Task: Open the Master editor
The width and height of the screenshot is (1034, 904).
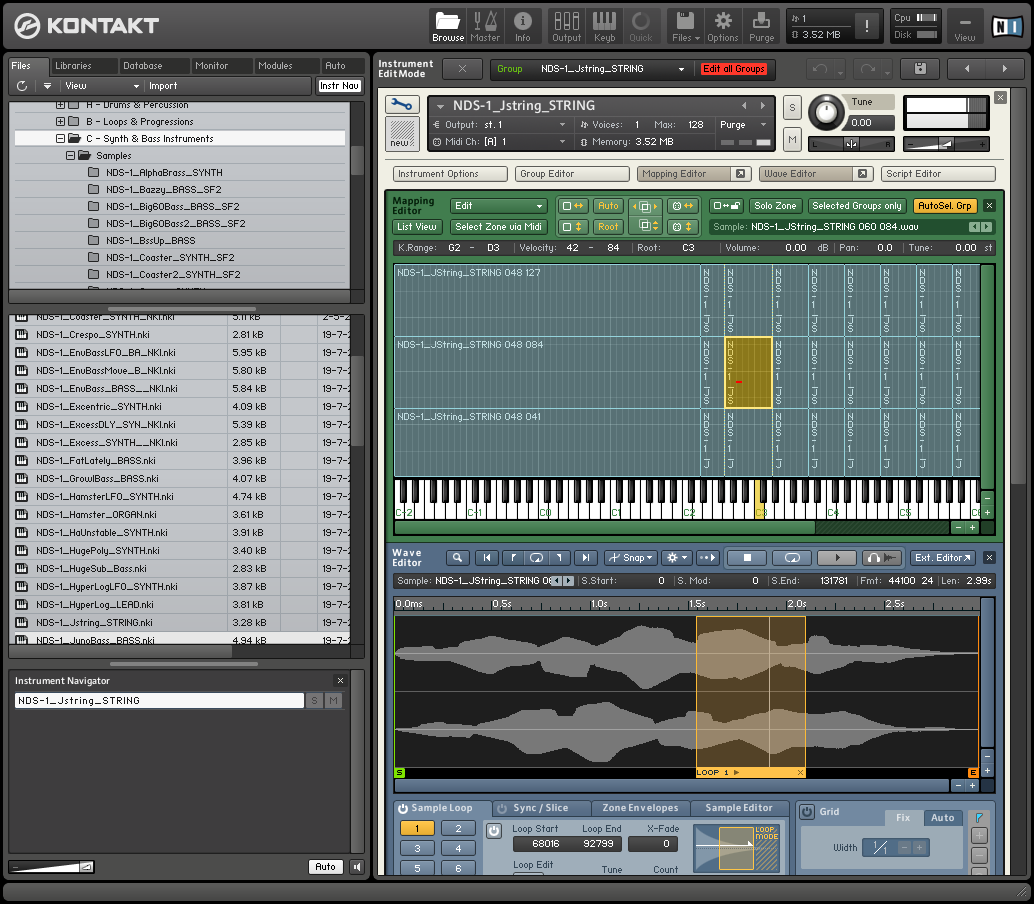Action: click(x=485, y=26)
